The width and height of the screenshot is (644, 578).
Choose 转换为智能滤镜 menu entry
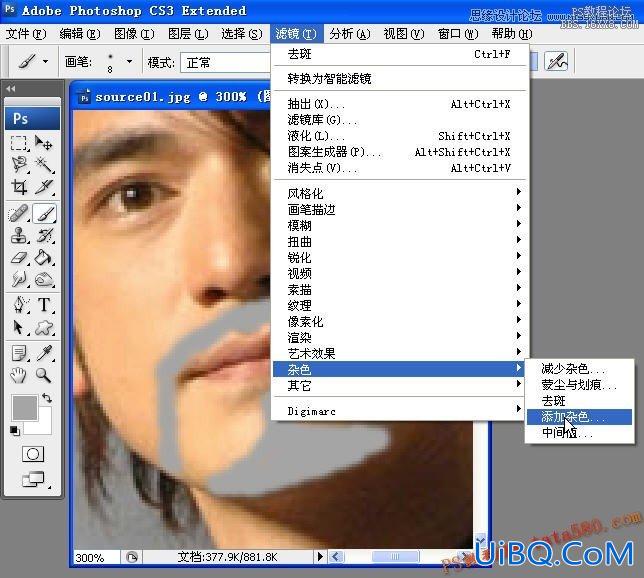[x=400, y=78]
